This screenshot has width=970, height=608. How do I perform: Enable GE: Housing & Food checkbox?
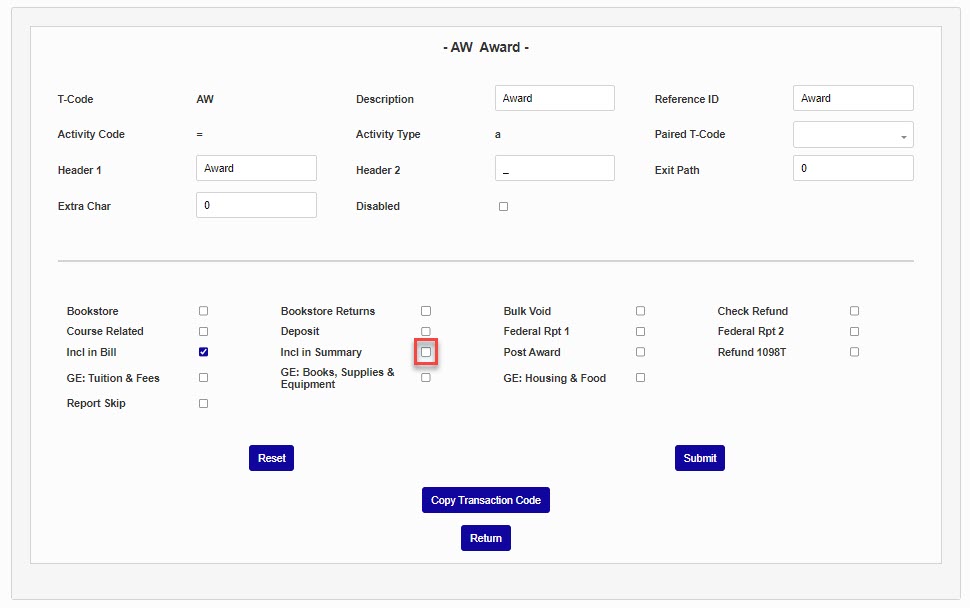click(x=640, y=378)
